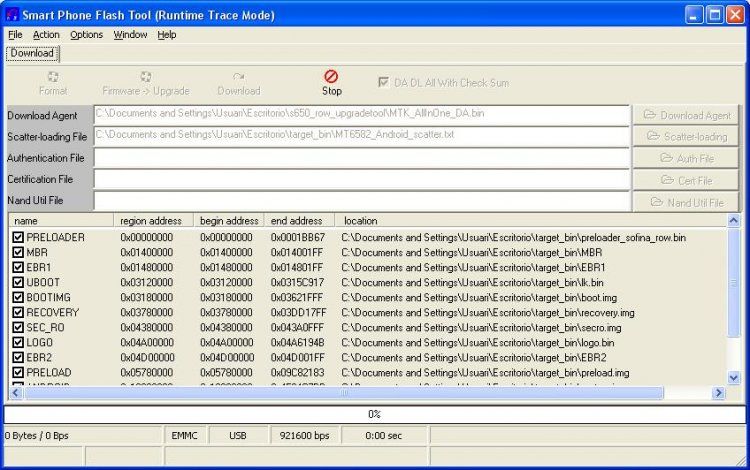Click the Smart Phone Flash Tool title icon
This screenshot has height=470, width=750.
[x=12, y=15]
